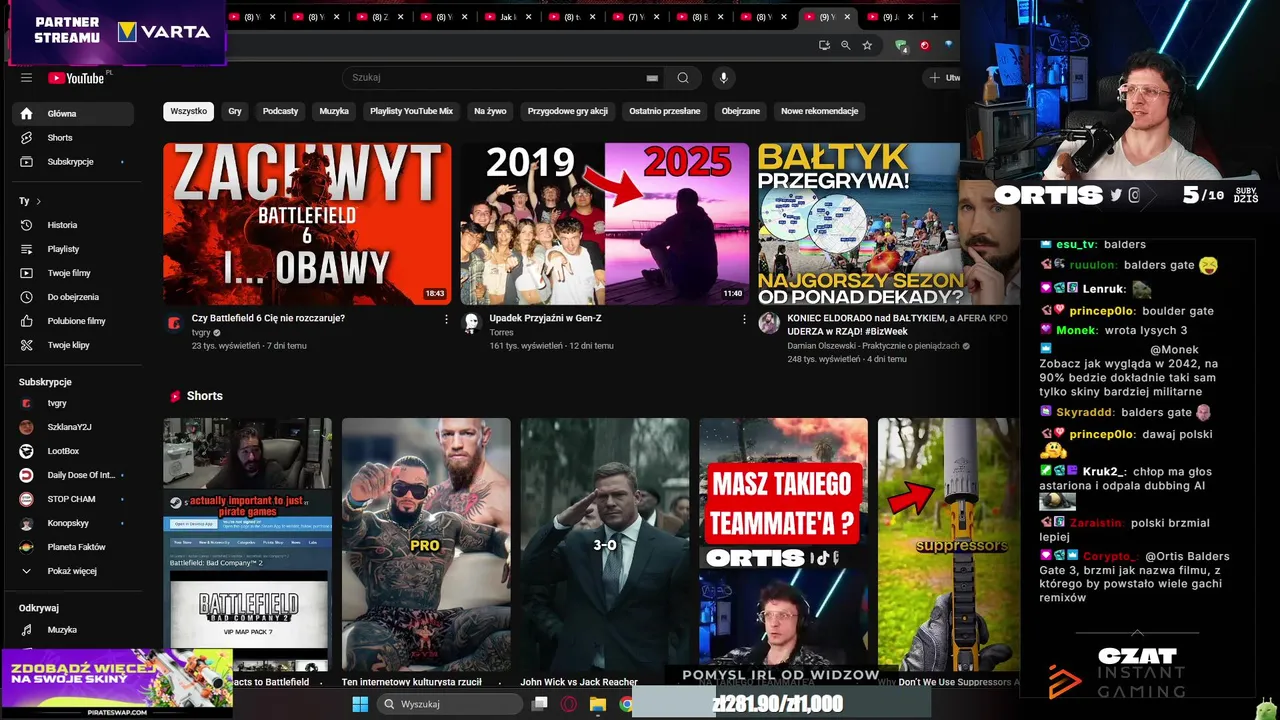The image size is (1280, 720).
Task: Click the YouTube logo
Action: pos(76,78)
